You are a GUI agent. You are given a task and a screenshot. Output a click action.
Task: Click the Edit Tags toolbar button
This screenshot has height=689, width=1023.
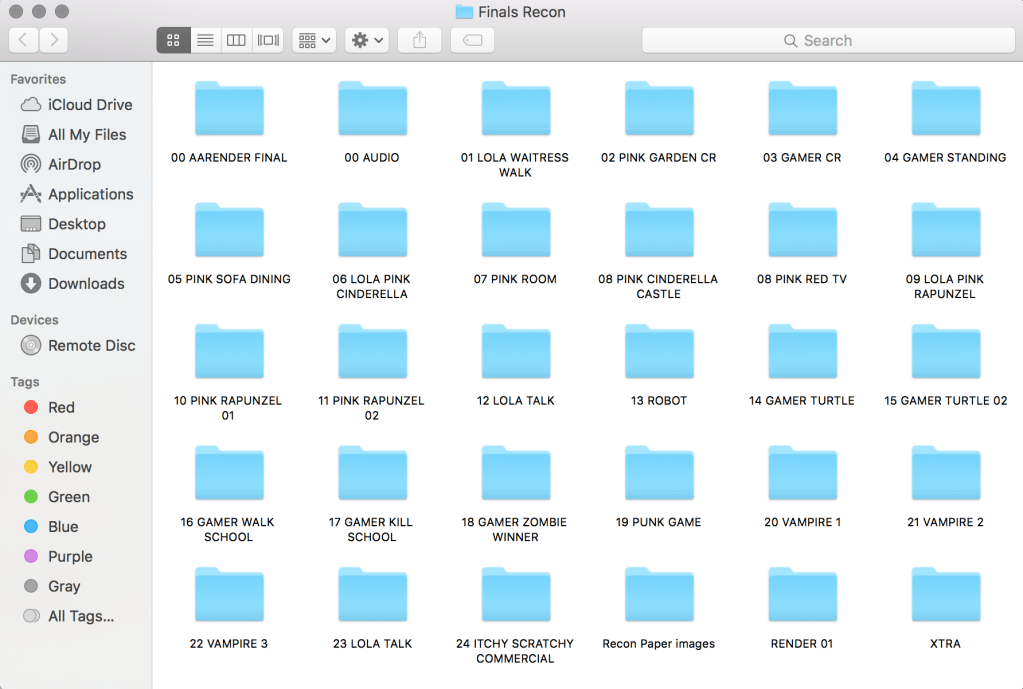click(x=472, y=40)
